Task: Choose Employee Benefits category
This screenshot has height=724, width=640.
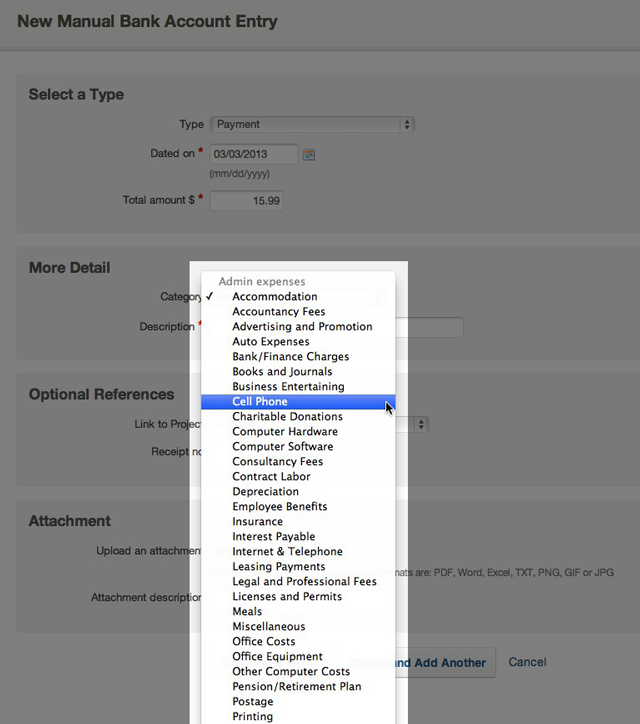Action: click(279, 507)
